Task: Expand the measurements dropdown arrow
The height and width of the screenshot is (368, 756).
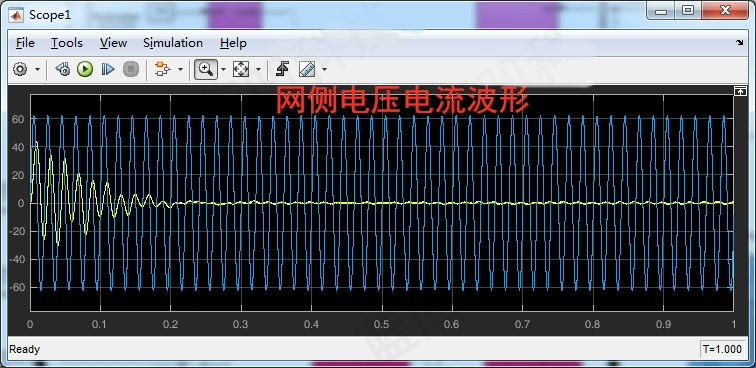Action: pos(324,69)
